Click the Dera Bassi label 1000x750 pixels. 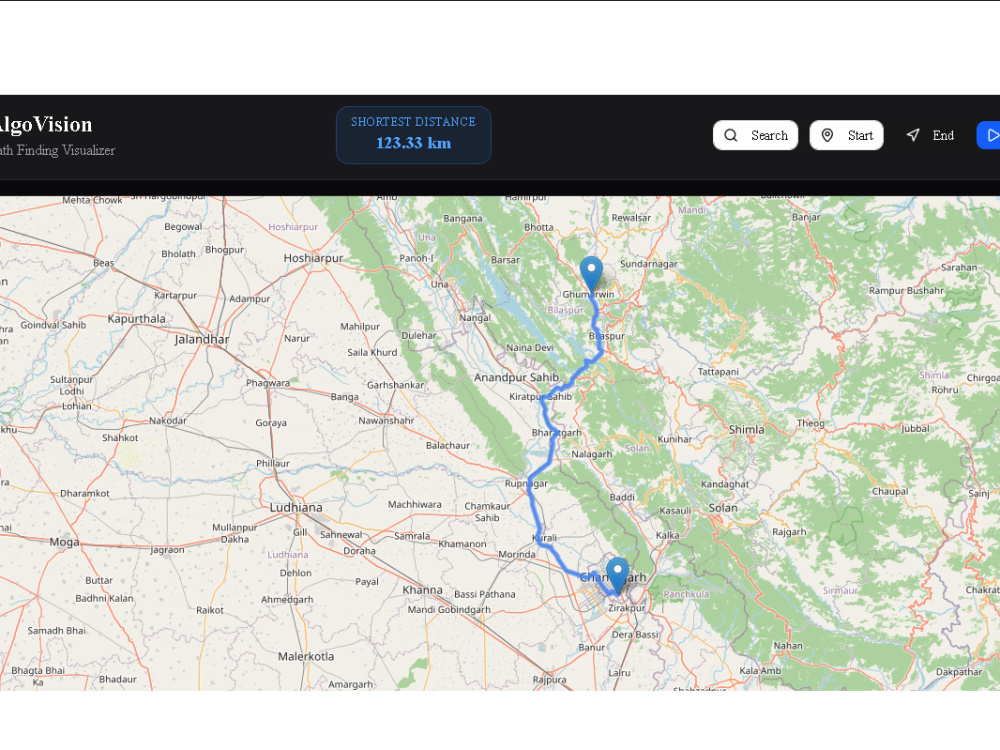635,635
